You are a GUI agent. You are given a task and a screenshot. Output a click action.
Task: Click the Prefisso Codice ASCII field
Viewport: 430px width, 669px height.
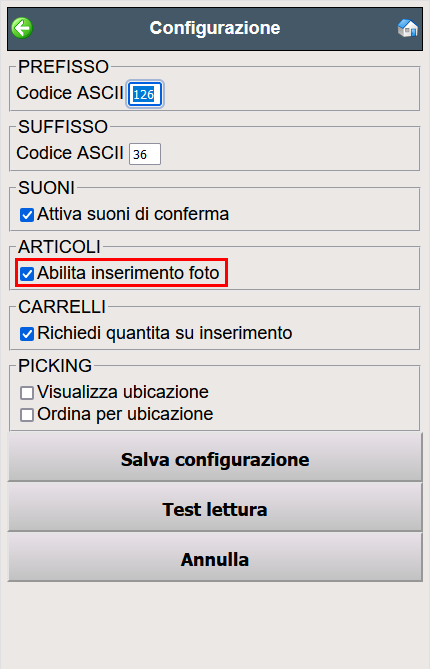tap(145, 94)
